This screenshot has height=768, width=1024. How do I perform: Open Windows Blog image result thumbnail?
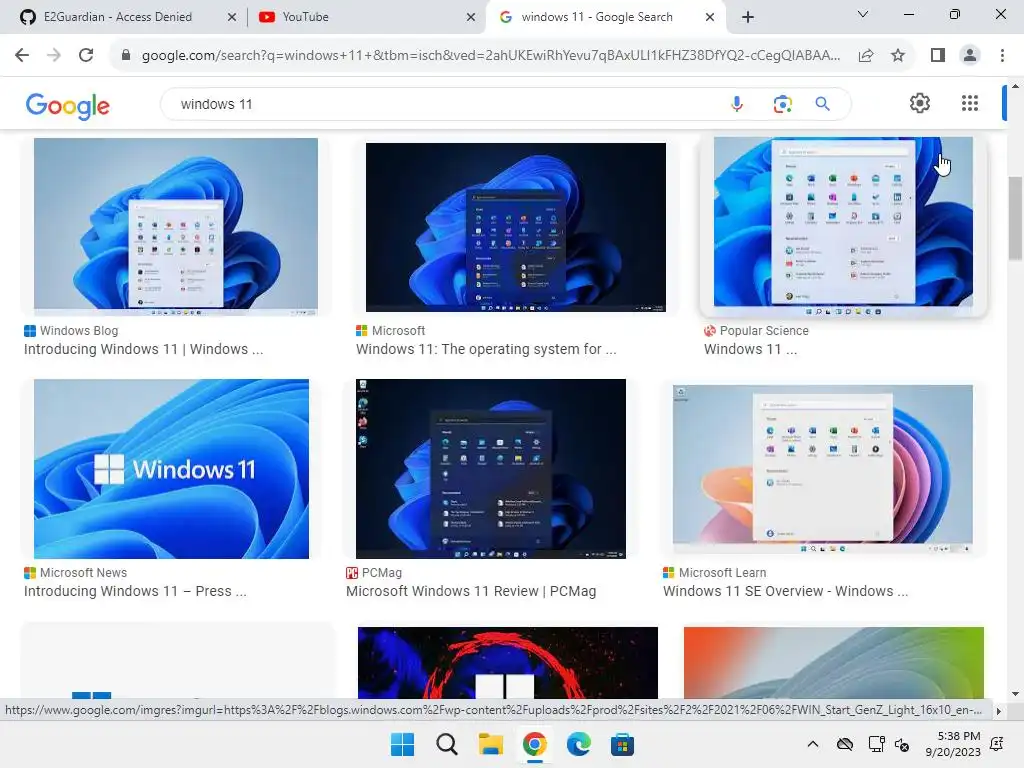coord(176,227)
